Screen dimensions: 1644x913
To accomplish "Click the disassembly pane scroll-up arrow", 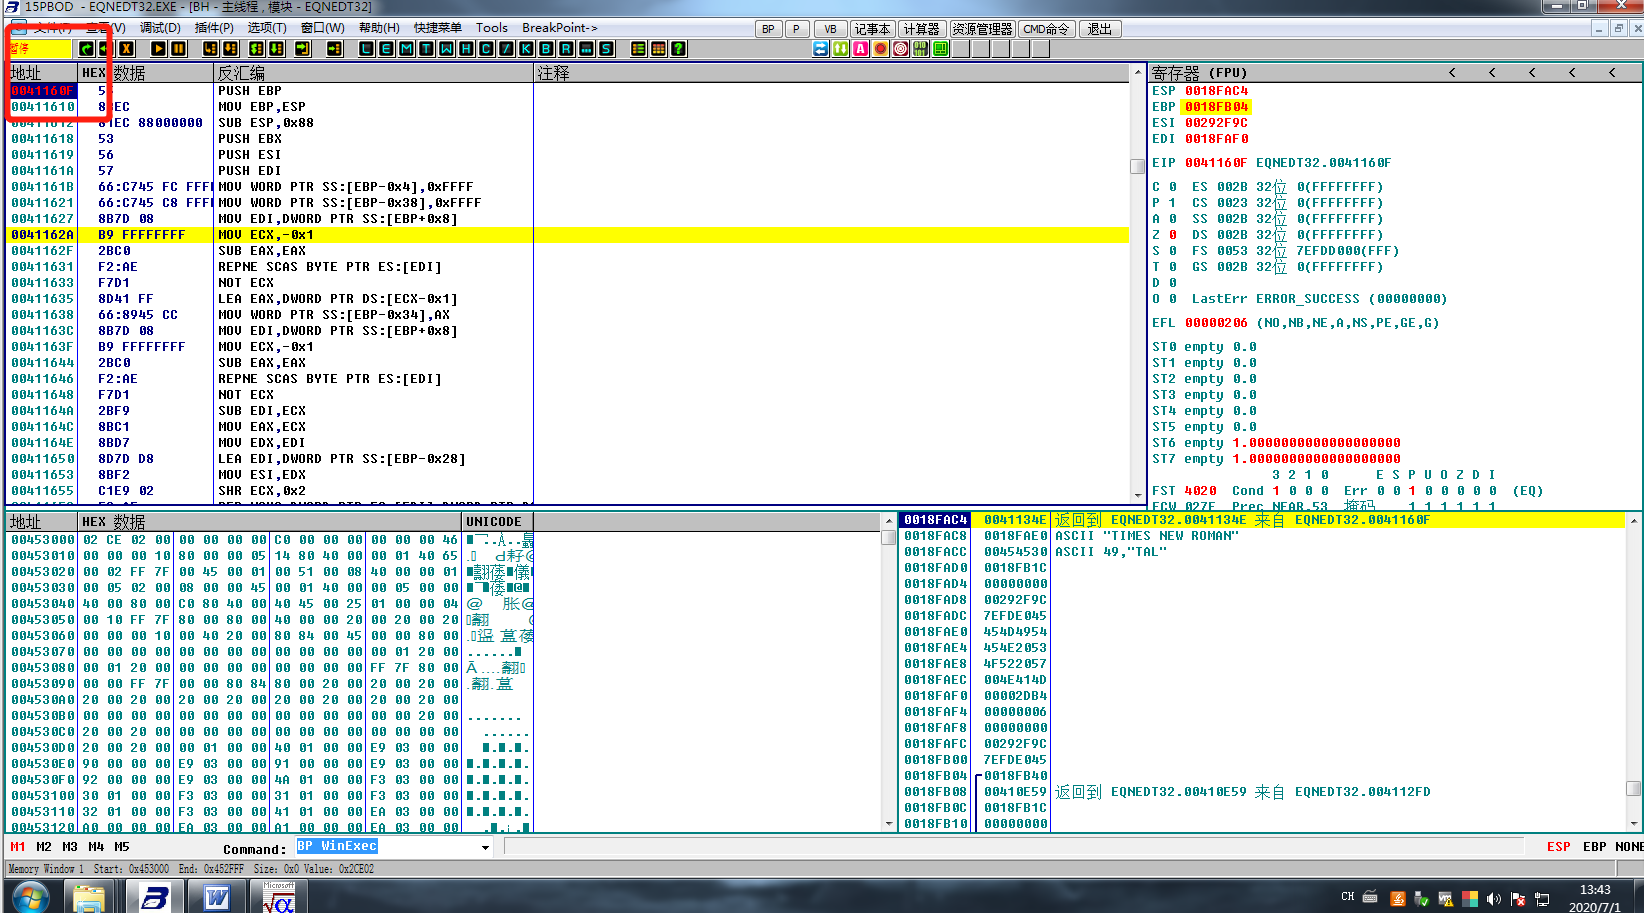I will pos(1137,73).
